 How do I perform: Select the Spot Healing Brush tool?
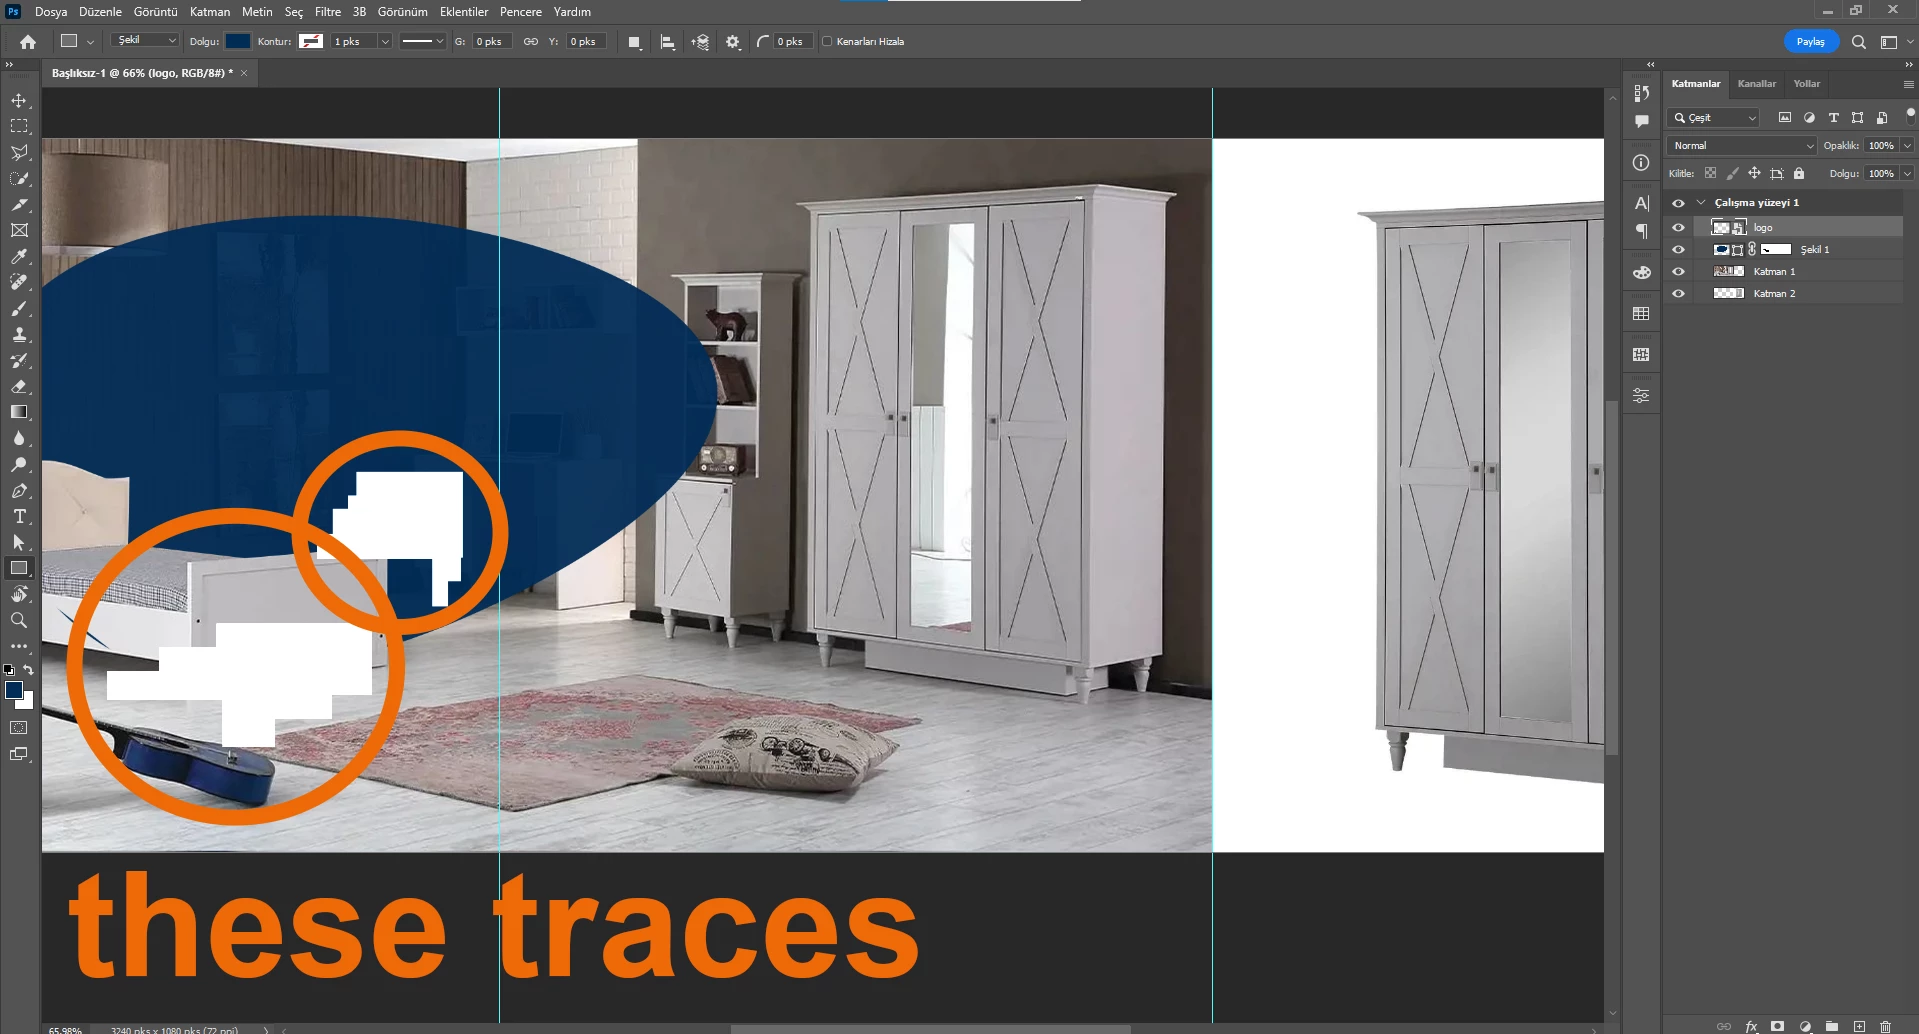19,282
